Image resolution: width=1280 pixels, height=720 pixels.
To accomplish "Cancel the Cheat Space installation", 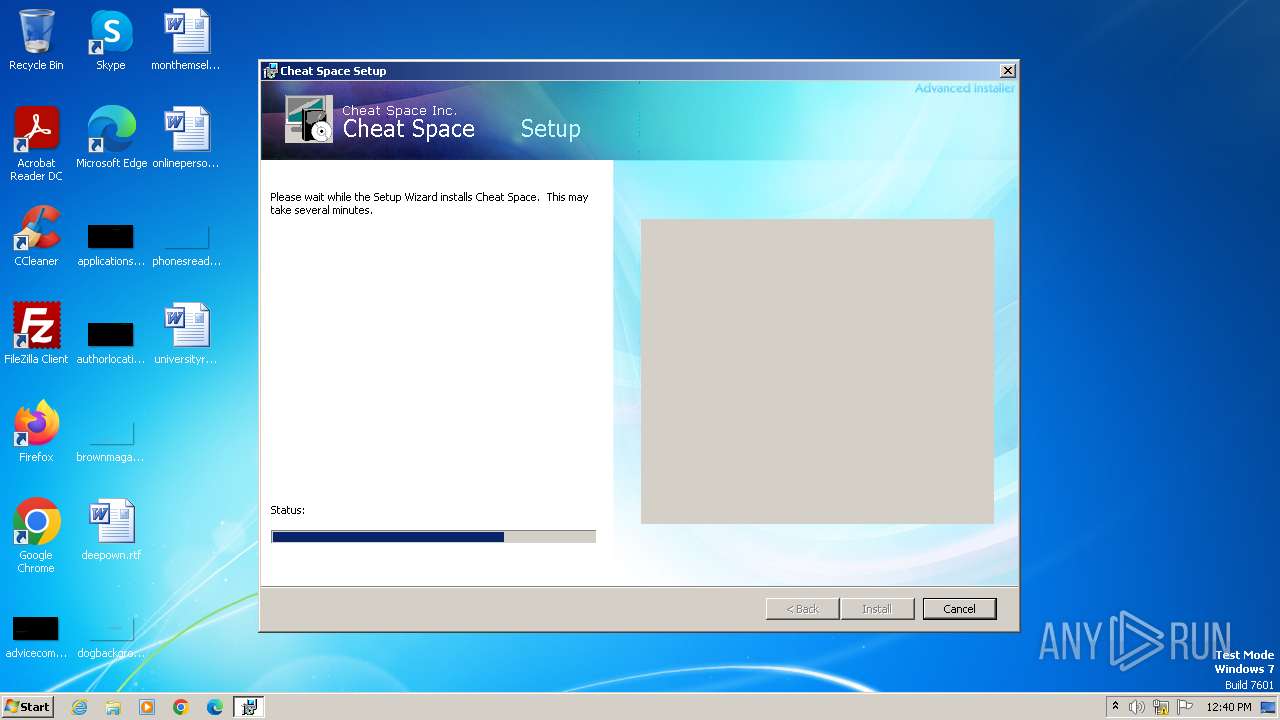I will click(959, 608).
